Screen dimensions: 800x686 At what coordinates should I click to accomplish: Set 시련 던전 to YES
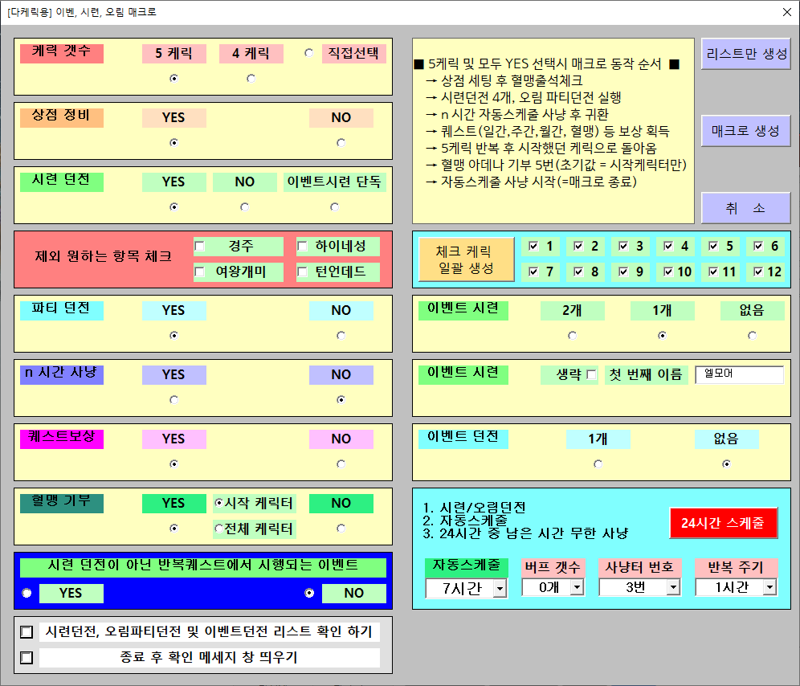[174, 207]
